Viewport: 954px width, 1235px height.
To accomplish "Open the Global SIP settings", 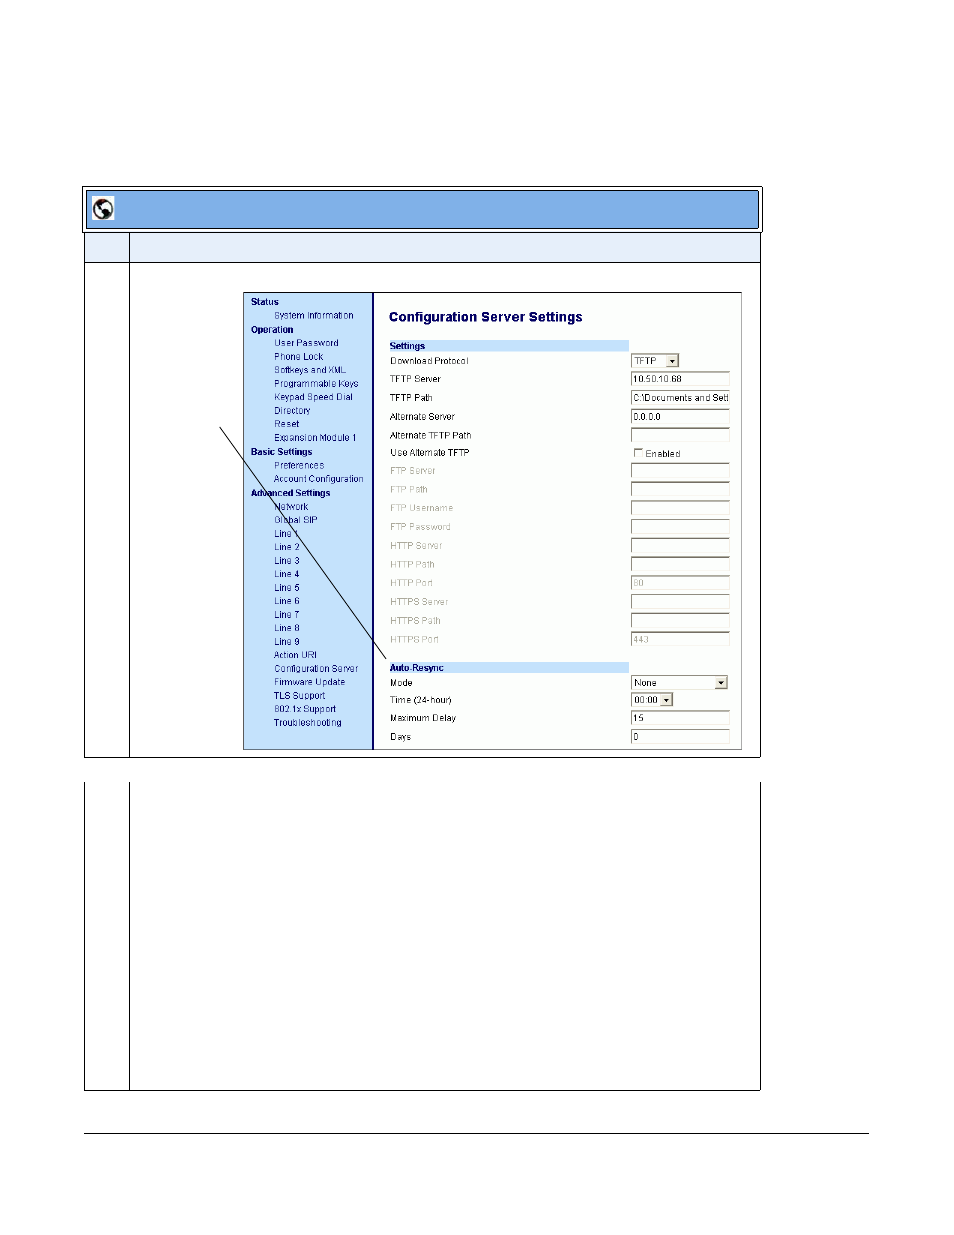I will coord(296,520).
